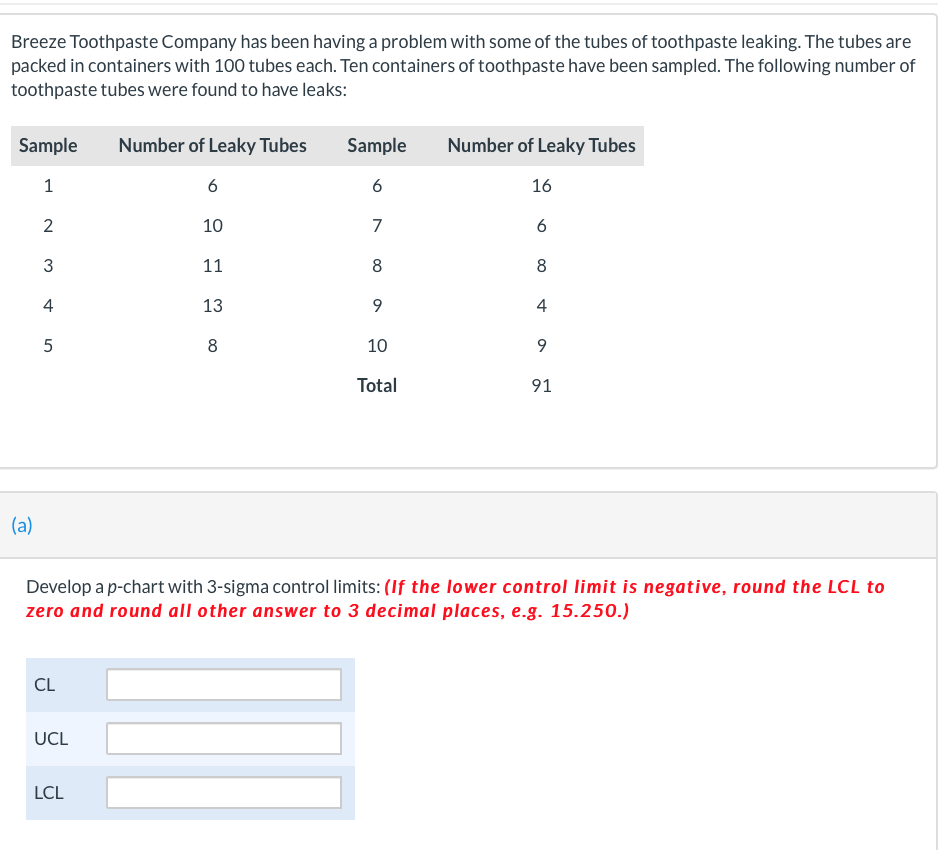Click the UCL row label
The width and height of the screenshot is (938, 850).
click(51, 739)
